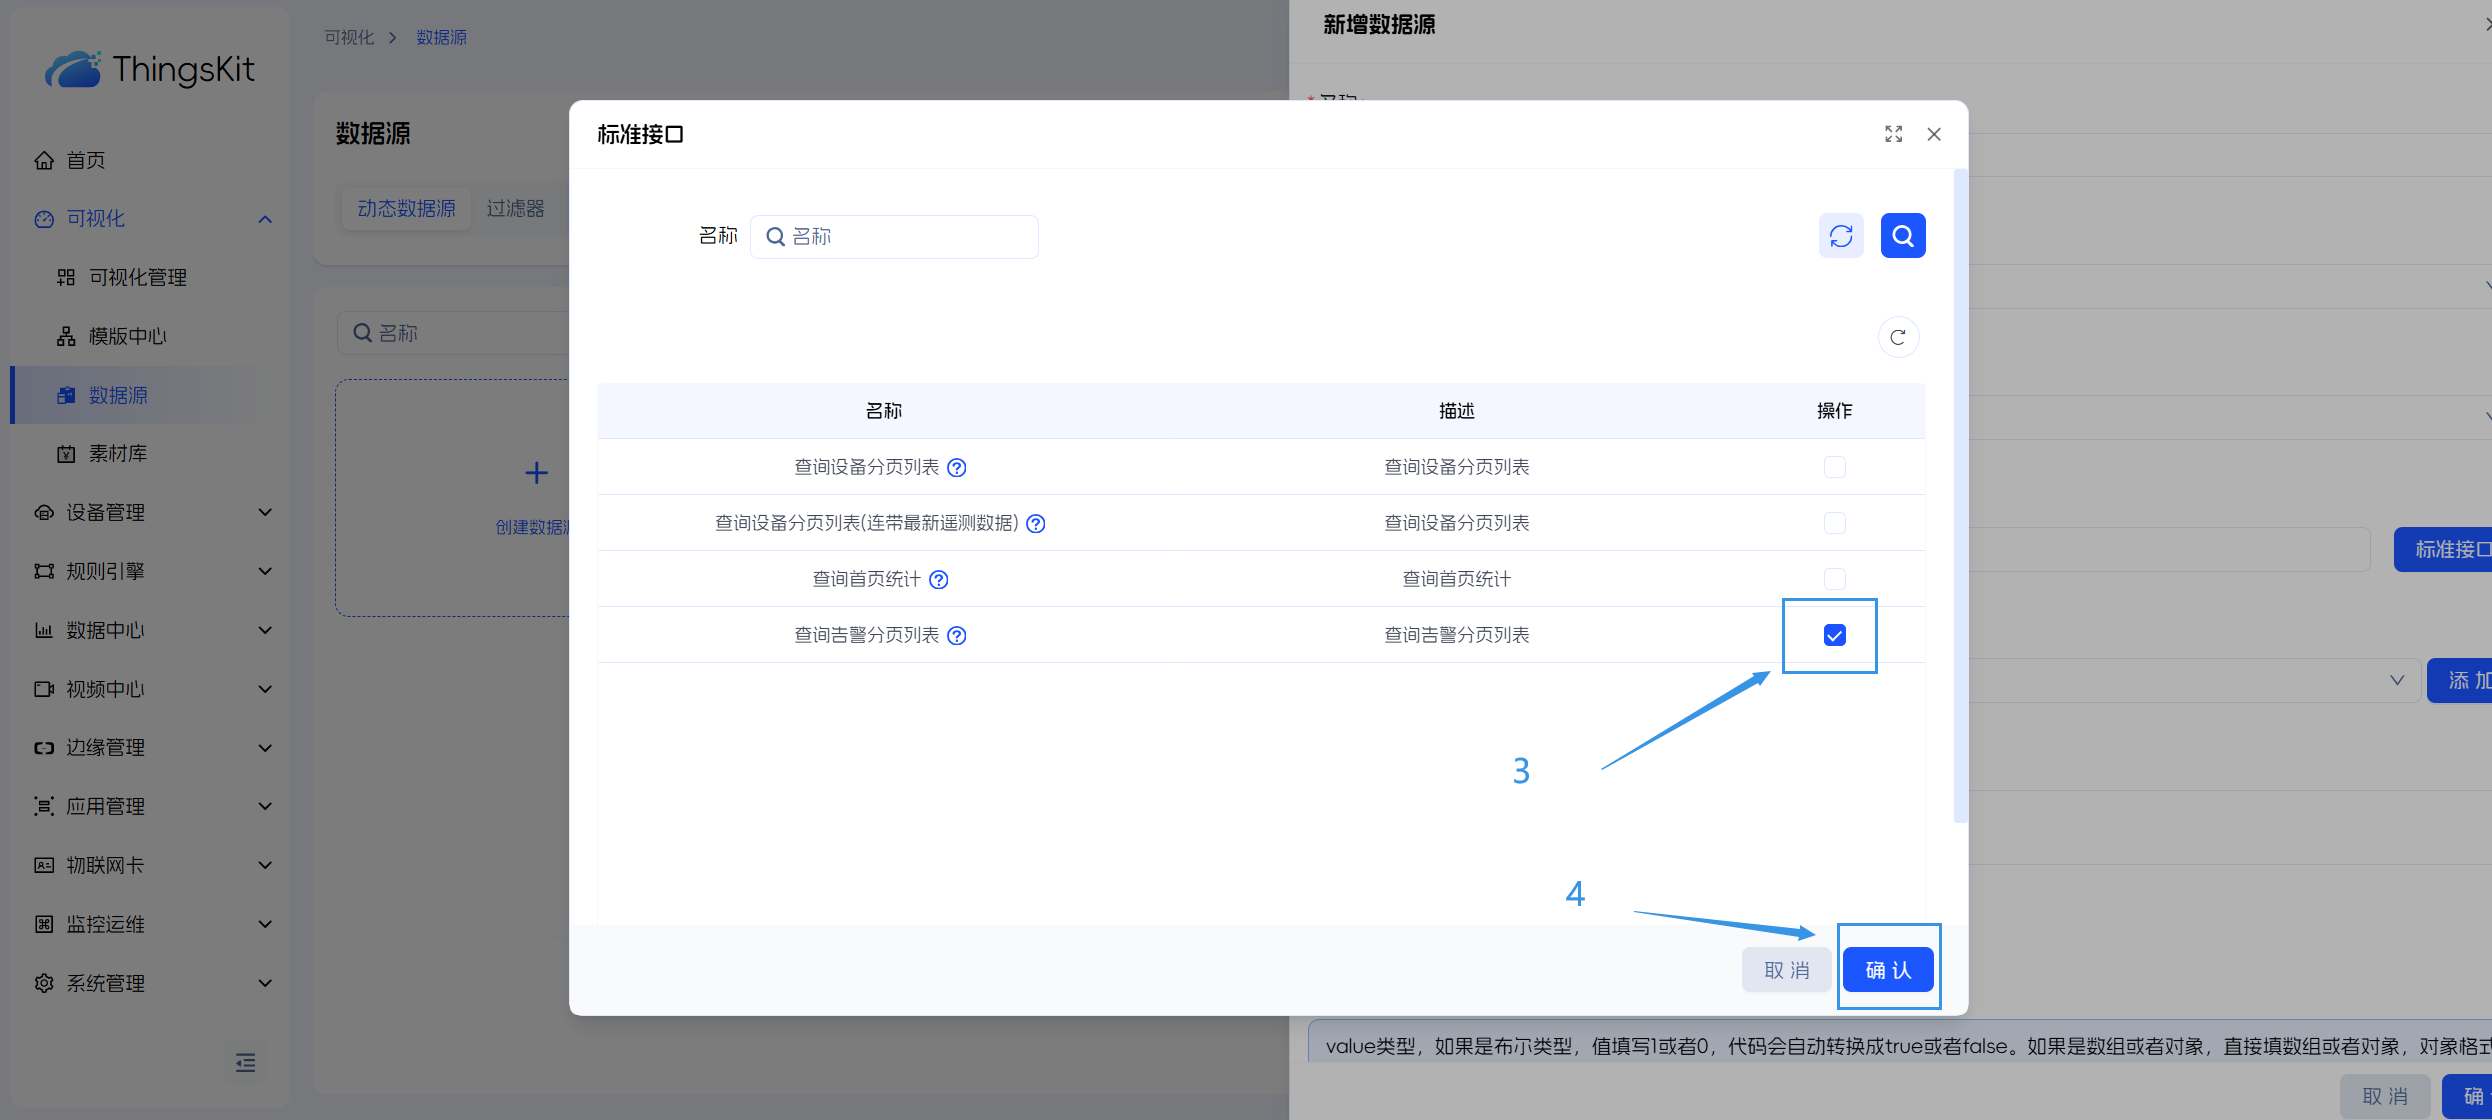The image size is (2492, 1120).
Task: Open dropdown beside the 添加 button
Action: click(x=2397, y=680)
